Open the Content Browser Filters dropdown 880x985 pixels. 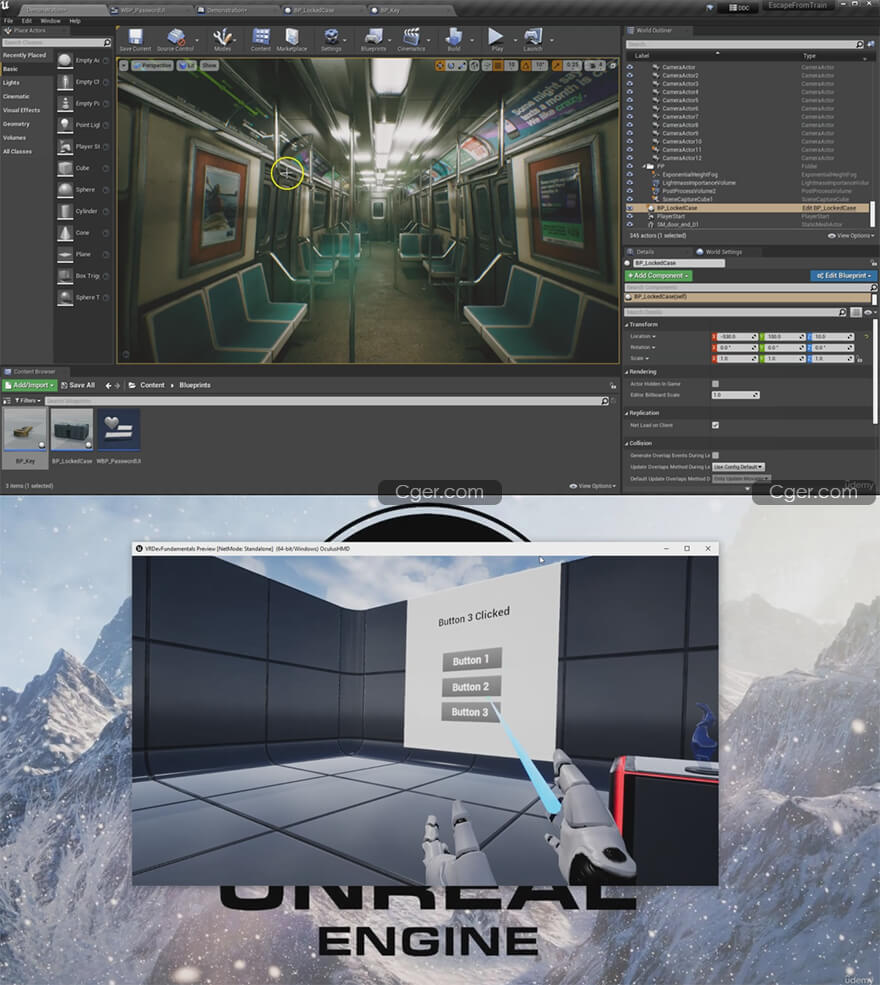click(28, 401)
